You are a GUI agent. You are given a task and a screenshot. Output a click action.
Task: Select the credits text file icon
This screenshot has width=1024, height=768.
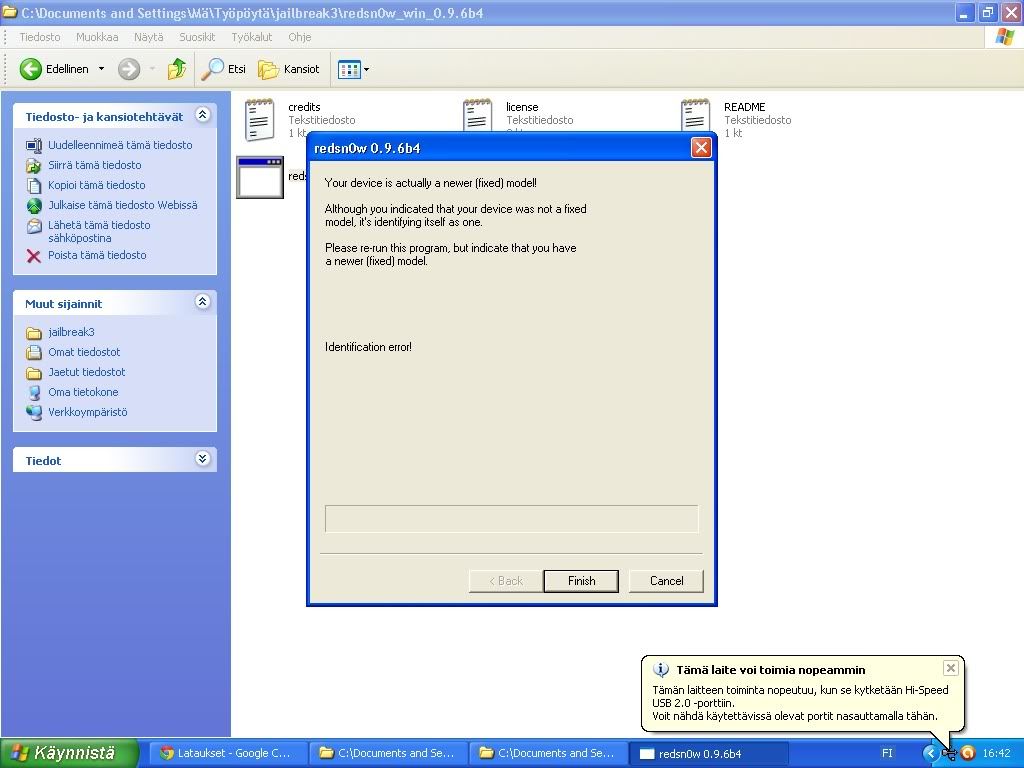[259, 120]
